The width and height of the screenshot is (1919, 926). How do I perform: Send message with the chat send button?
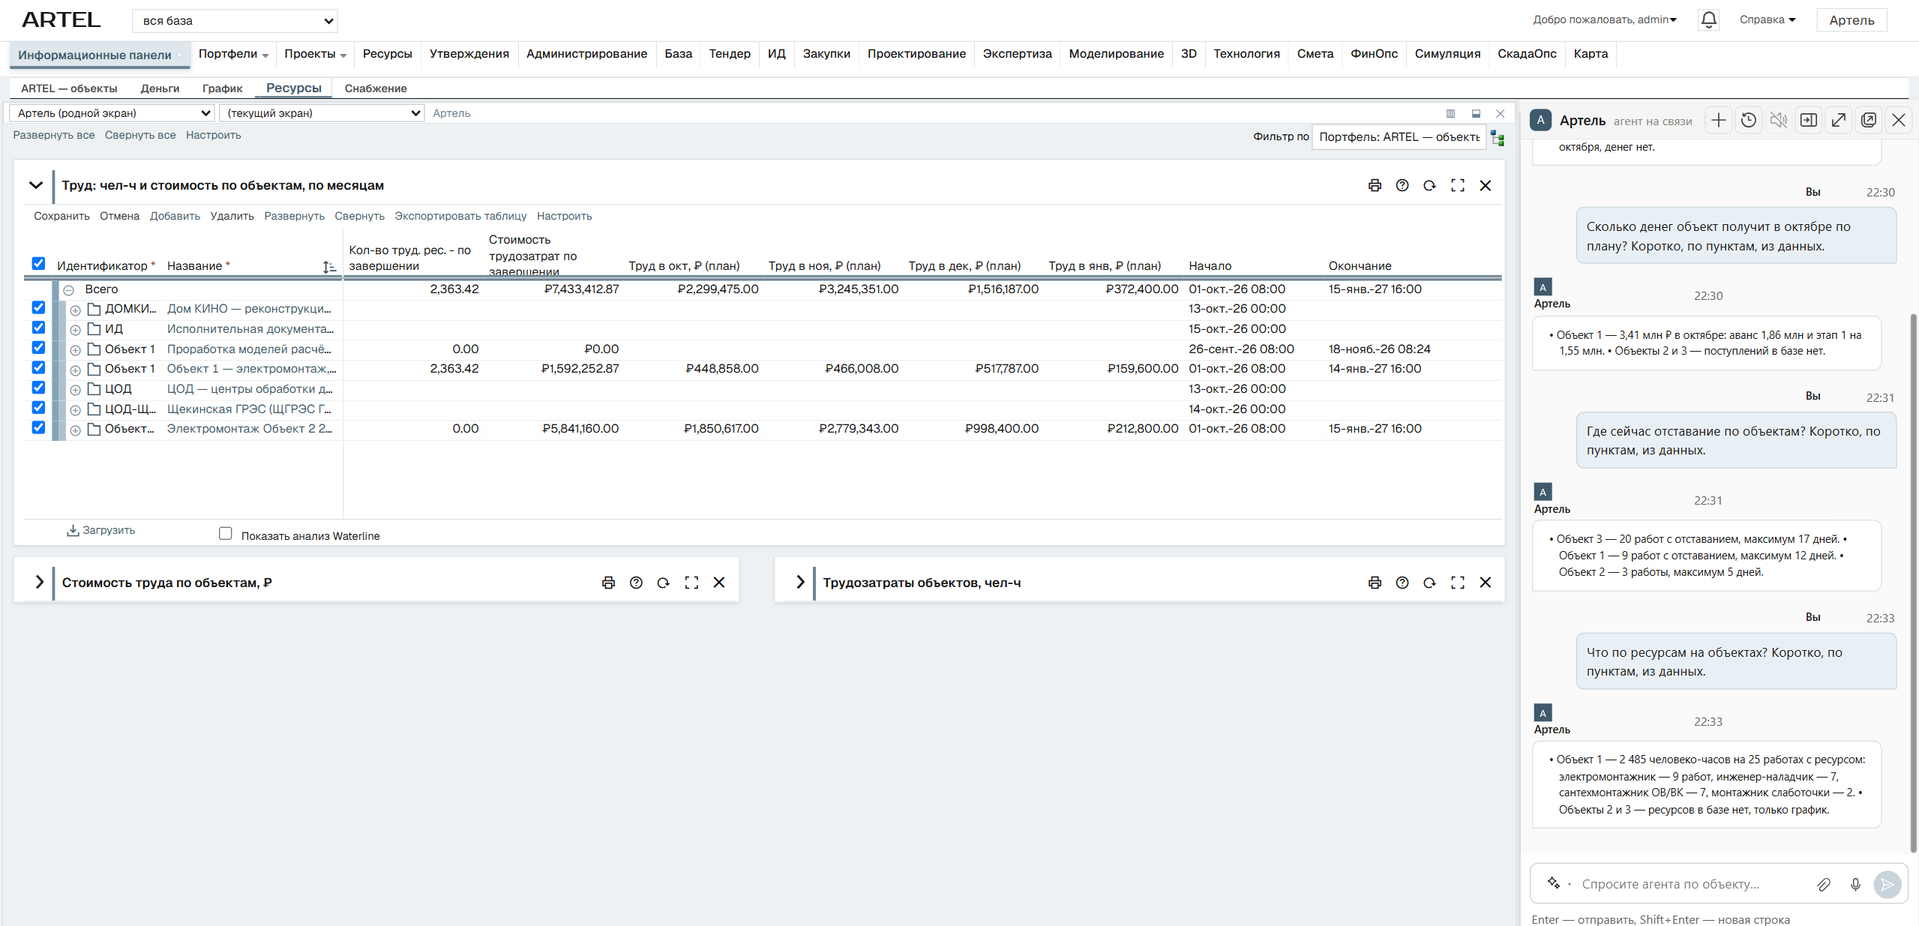[x=1886, y=884]
